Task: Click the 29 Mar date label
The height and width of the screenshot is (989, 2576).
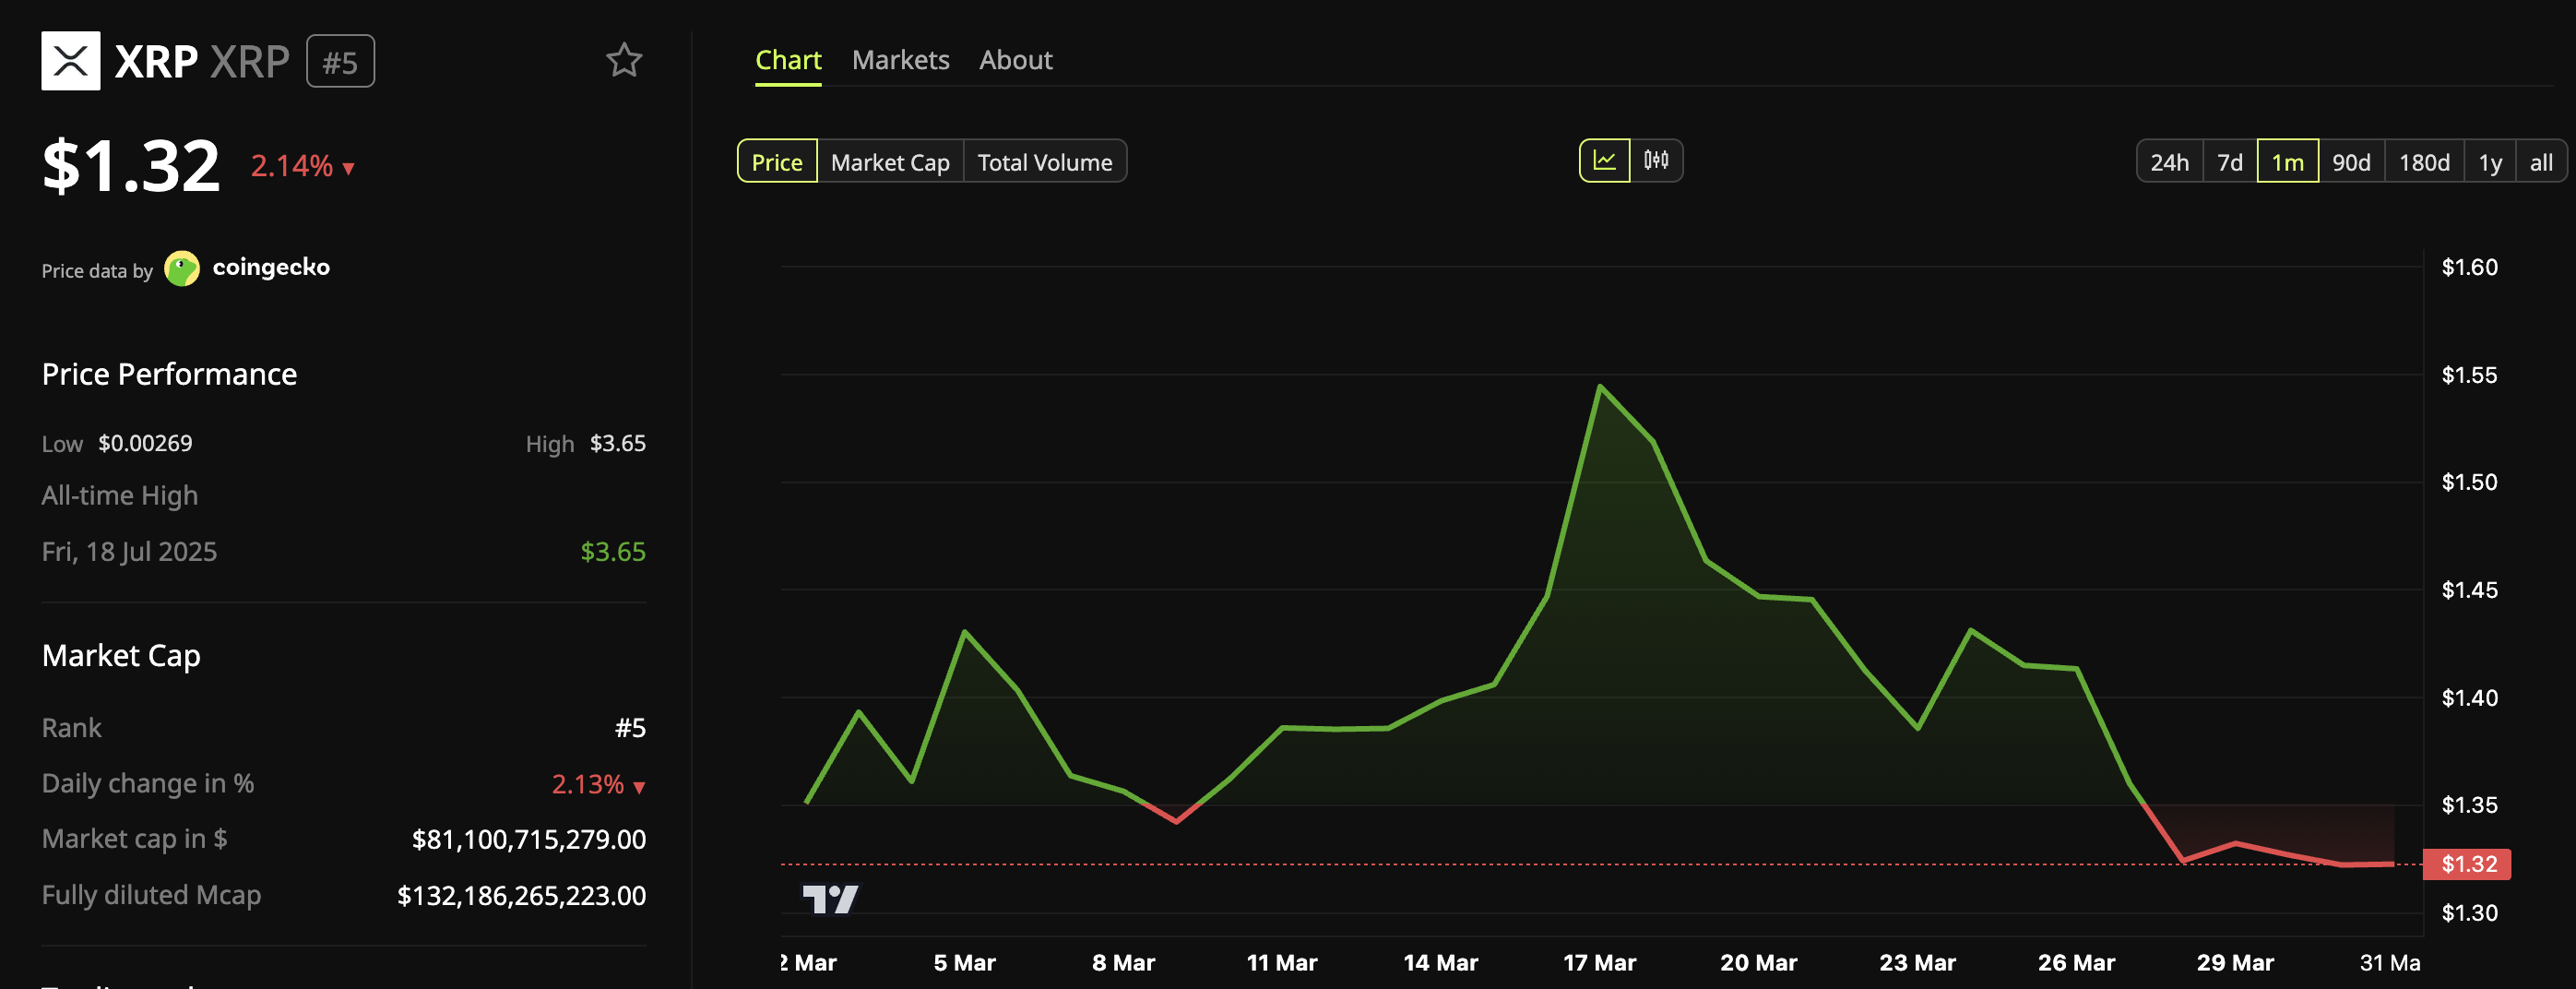Action: (x=2236, y=963)
